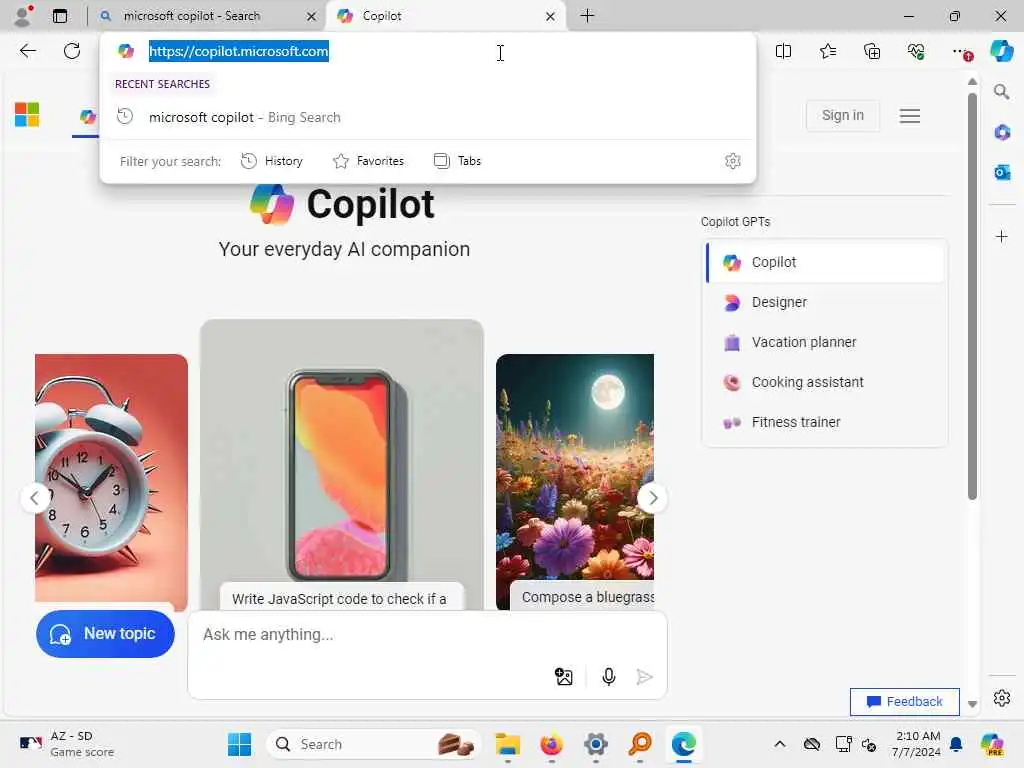This screenshot has width=1024, height=768.
Task: Select the Designer GPT
Action: point(825,302)
